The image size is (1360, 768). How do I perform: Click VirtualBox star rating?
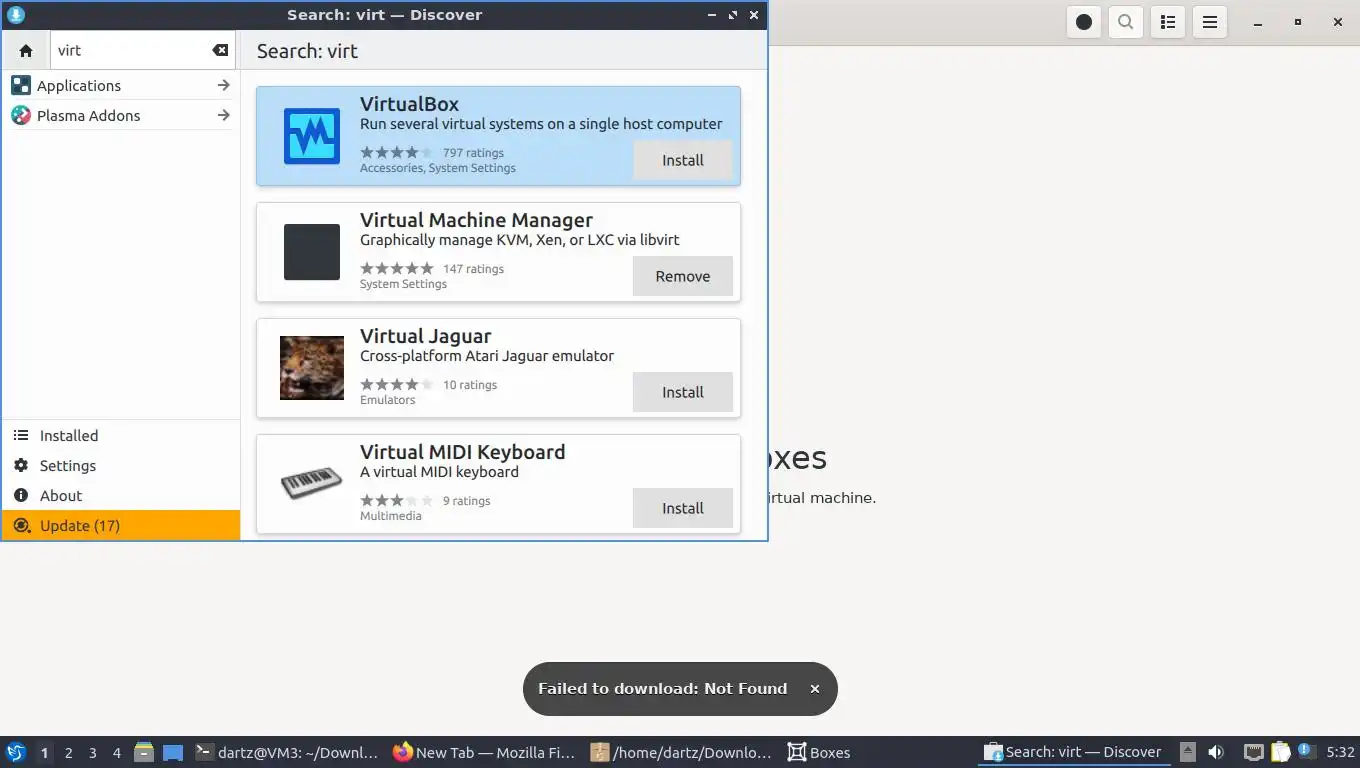[x=397, y=153]
